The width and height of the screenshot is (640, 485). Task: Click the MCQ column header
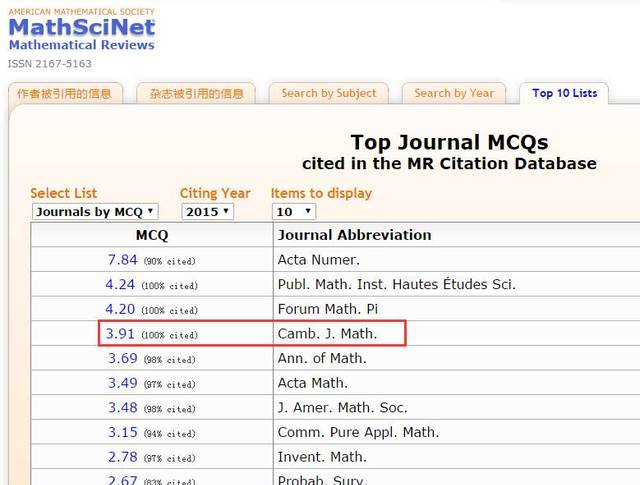[x=152, y=235]
